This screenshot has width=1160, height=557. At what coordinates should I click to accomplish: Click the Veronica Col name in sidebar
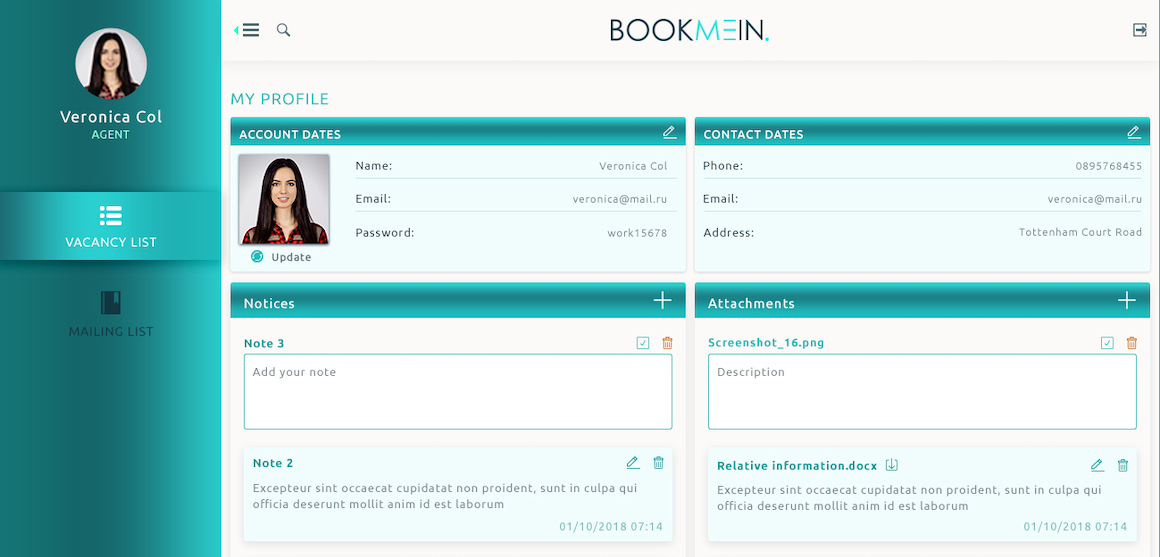(x=111, y=117)
